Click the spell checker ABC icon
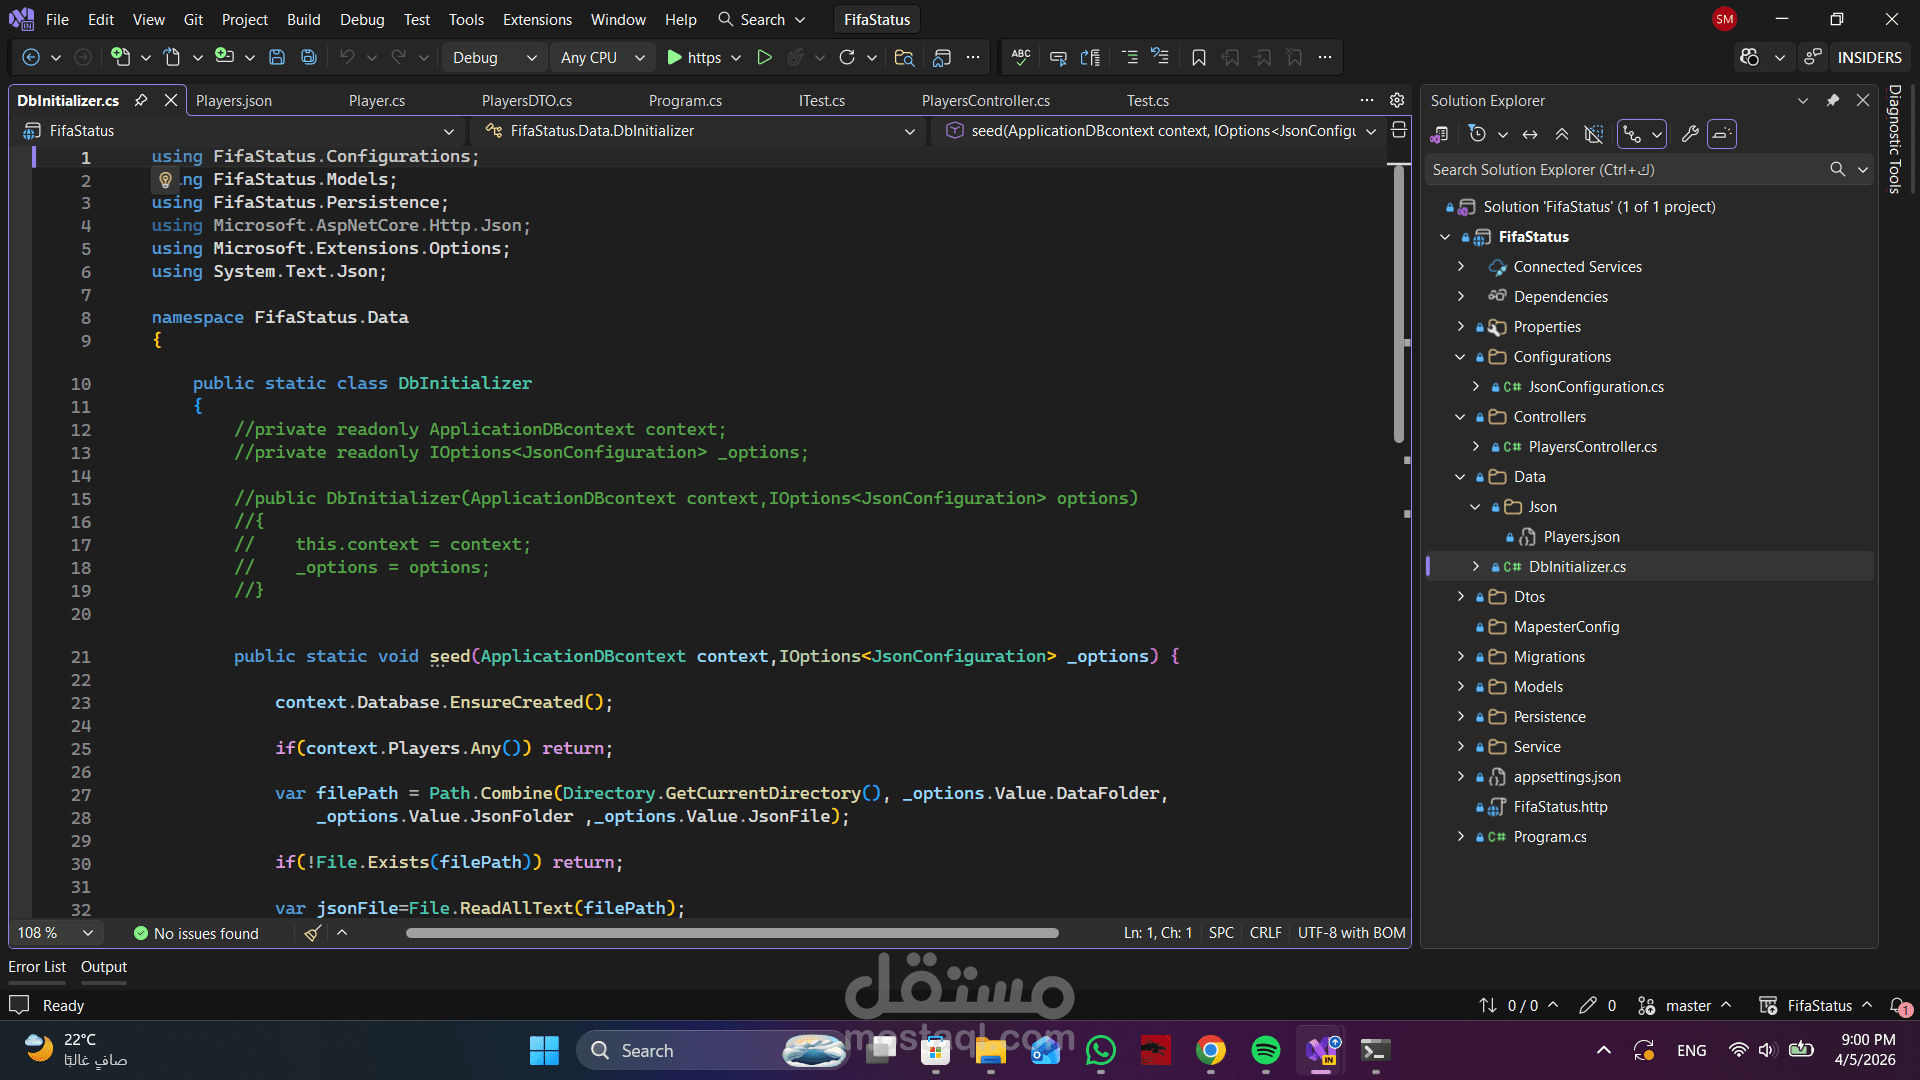 (1021, 58)
